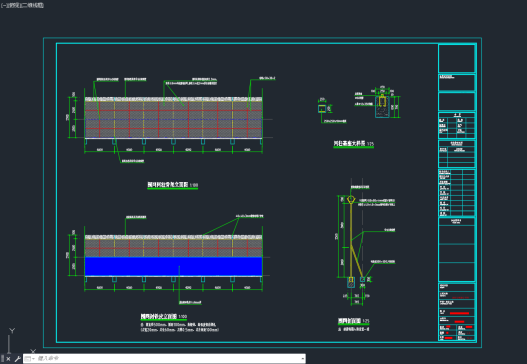
Task: Close the command line window
Action: coord(8,359)
